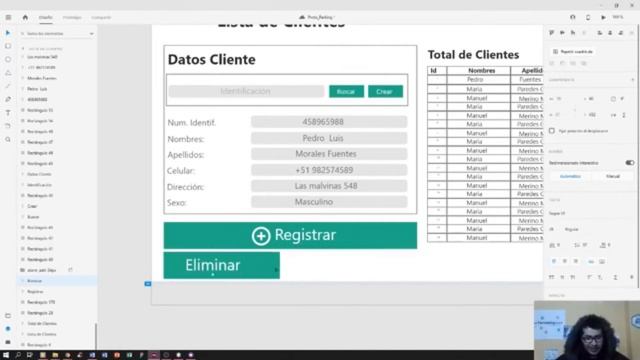
Task: Select the Morales Fuentes field on canvas
Action: click(x=329, y=154)
